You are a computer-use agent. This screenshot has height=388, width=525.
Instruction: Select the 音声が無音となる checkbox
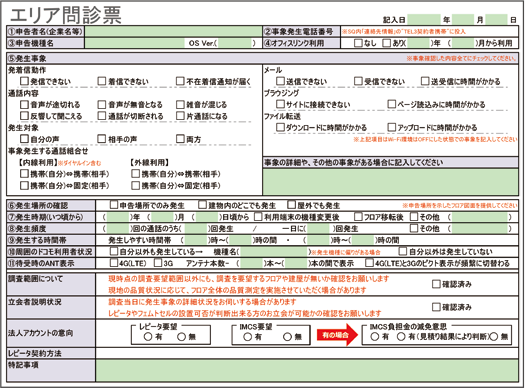[x=102, y=104]
